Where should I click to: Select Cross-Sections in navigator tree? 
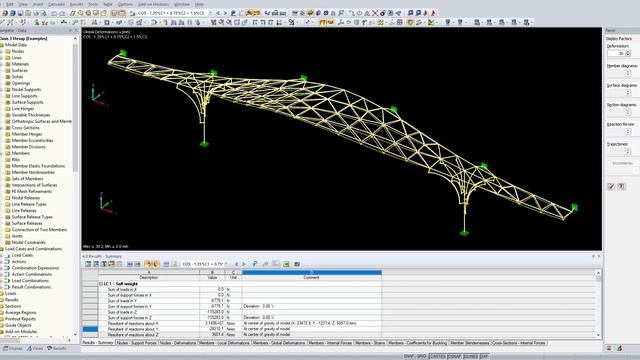[x=25, y=128]
